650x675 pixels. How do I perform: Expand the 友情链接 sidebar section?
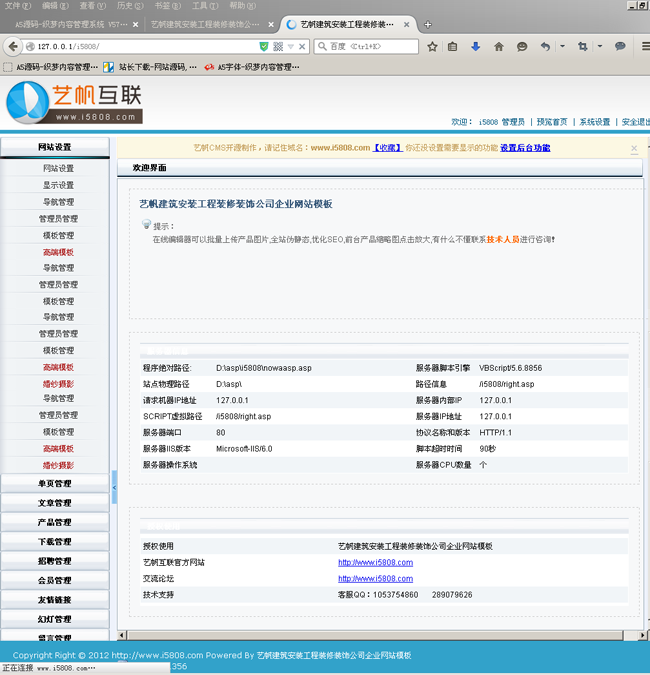(x=55, y=600)
